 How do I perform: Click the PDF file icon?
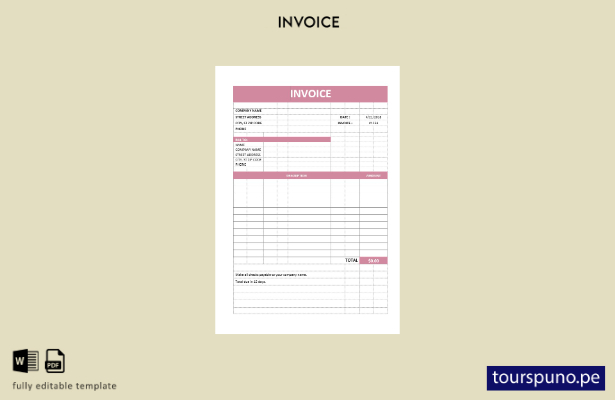[55, 361]
